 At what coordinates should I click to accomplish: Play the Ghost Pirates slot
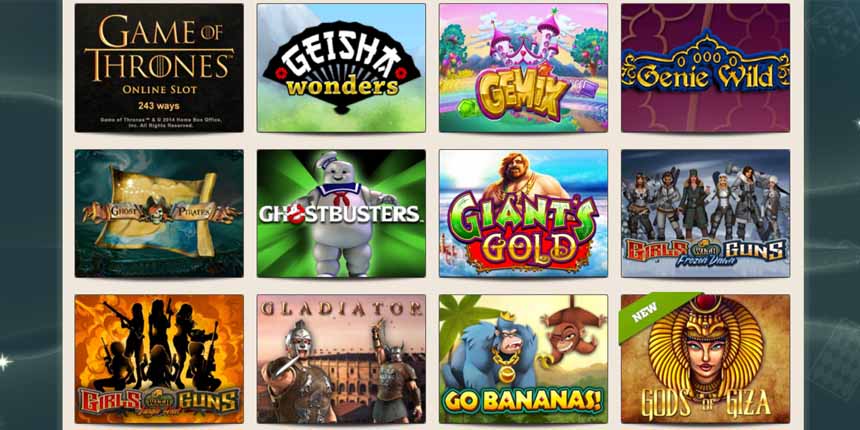[159, 213]
